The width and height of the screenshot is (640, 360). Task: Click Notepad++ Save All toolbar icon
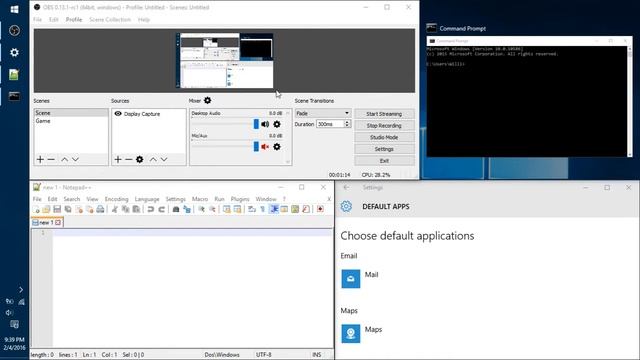(x=68, y=209)
